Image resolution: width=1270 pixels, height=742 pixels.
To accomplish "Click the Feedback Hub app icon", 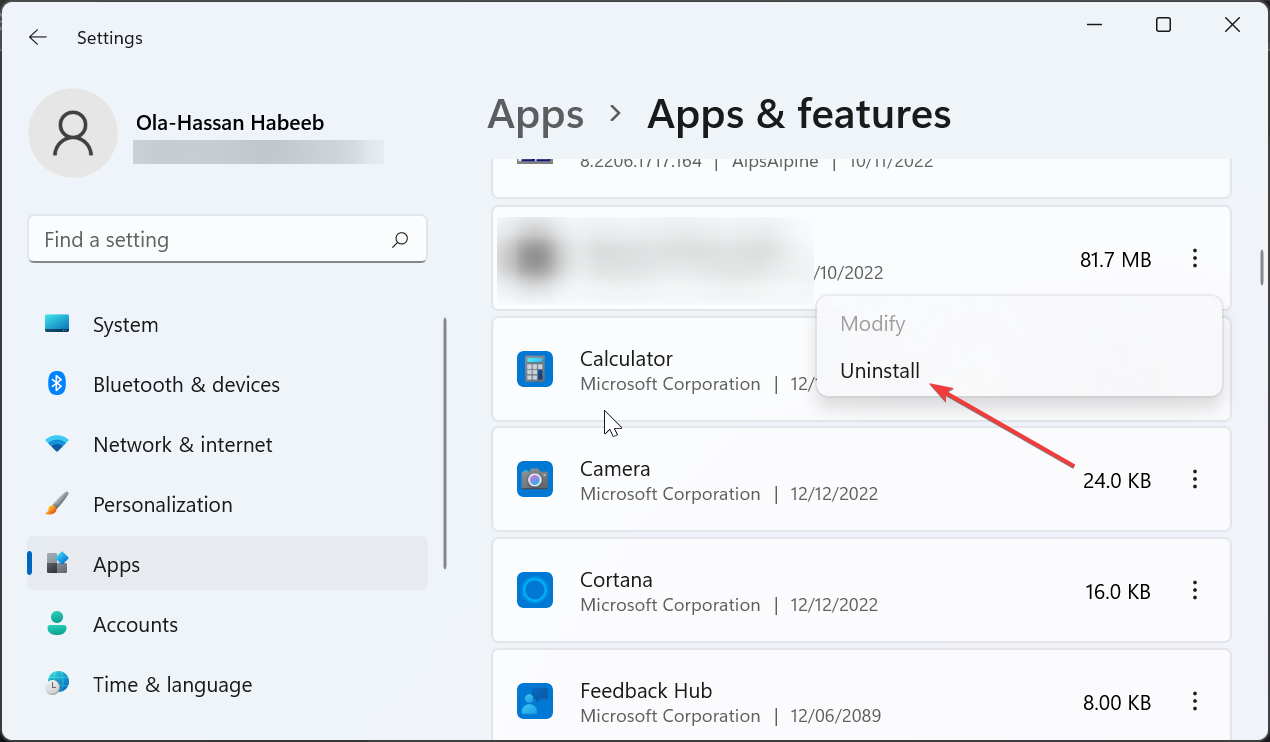I will [x=535, y=702].
